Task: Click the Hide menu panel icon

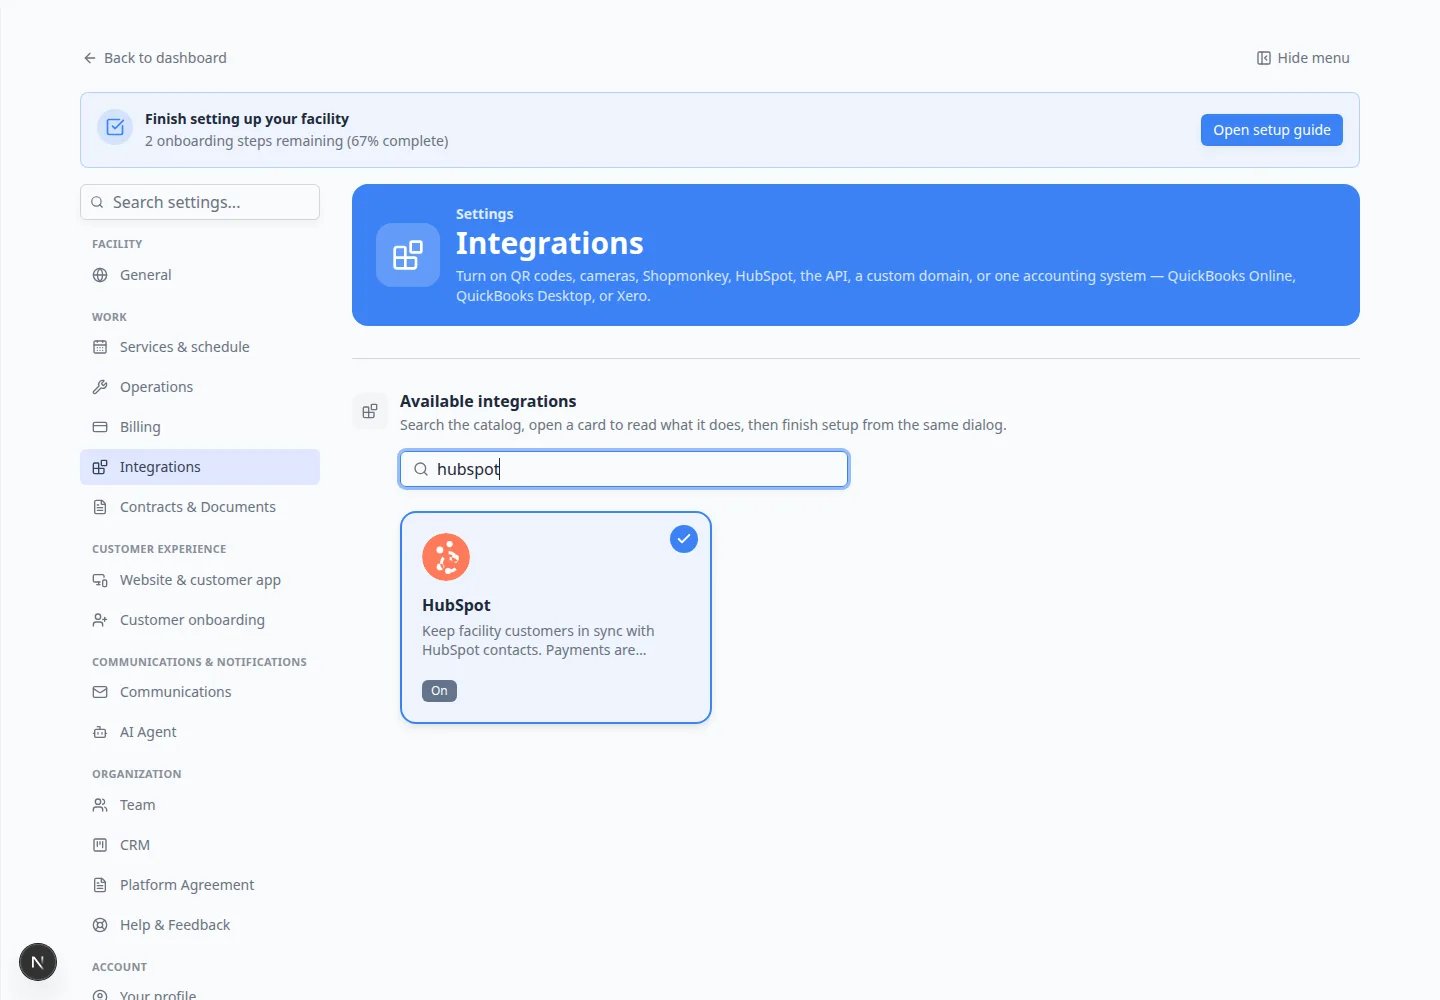Action: coord(1264,58)
